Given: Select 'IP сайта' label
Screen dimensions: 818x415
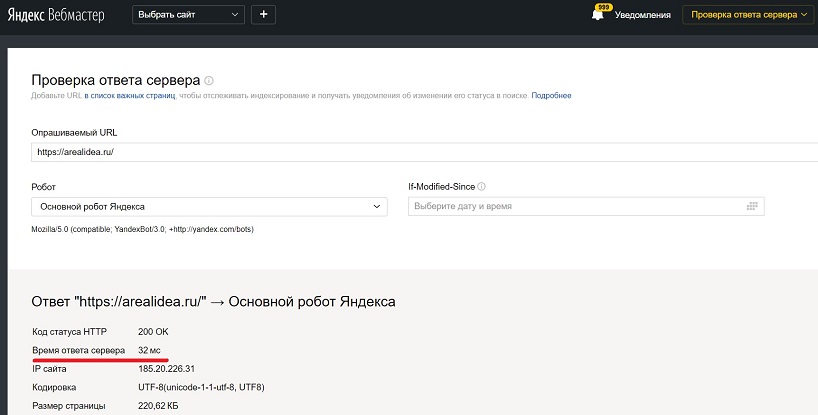Looking at the screenshot, I should click(49, 369).
